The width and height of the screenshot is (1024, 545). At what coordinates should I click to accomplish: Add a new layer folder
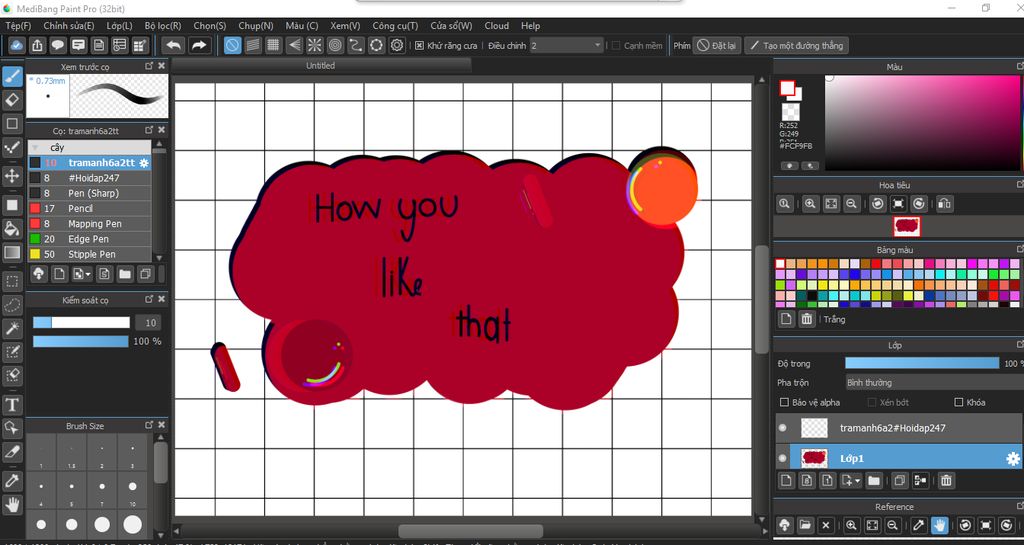pyautogui.click(x=874, y=481)
